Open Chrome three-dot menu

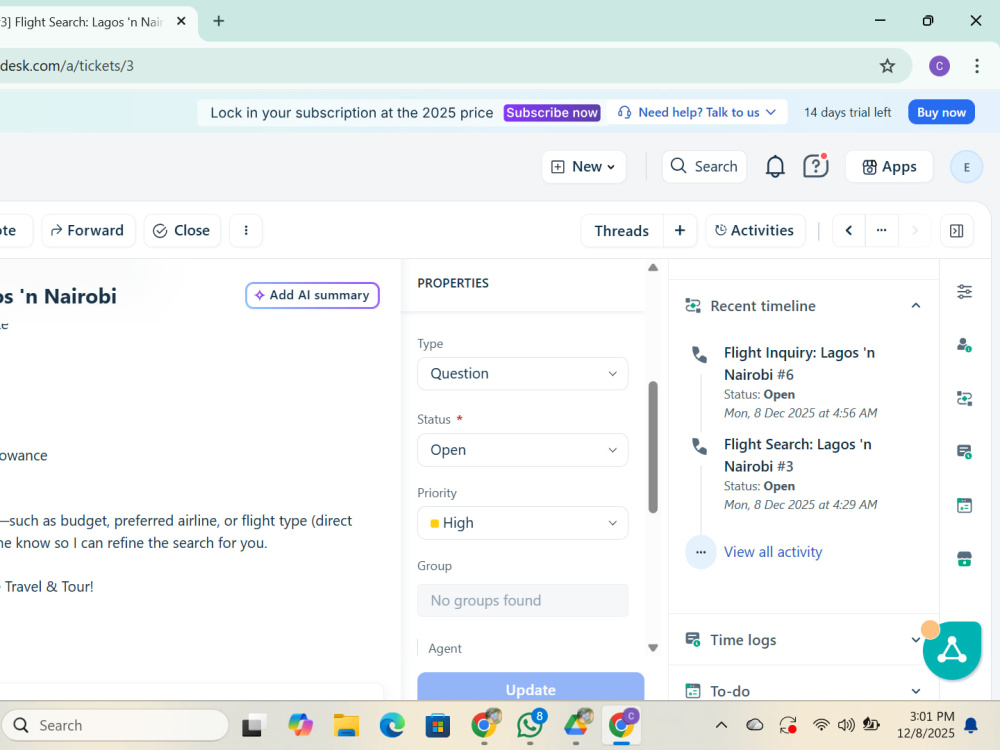[x=976, y=66]
